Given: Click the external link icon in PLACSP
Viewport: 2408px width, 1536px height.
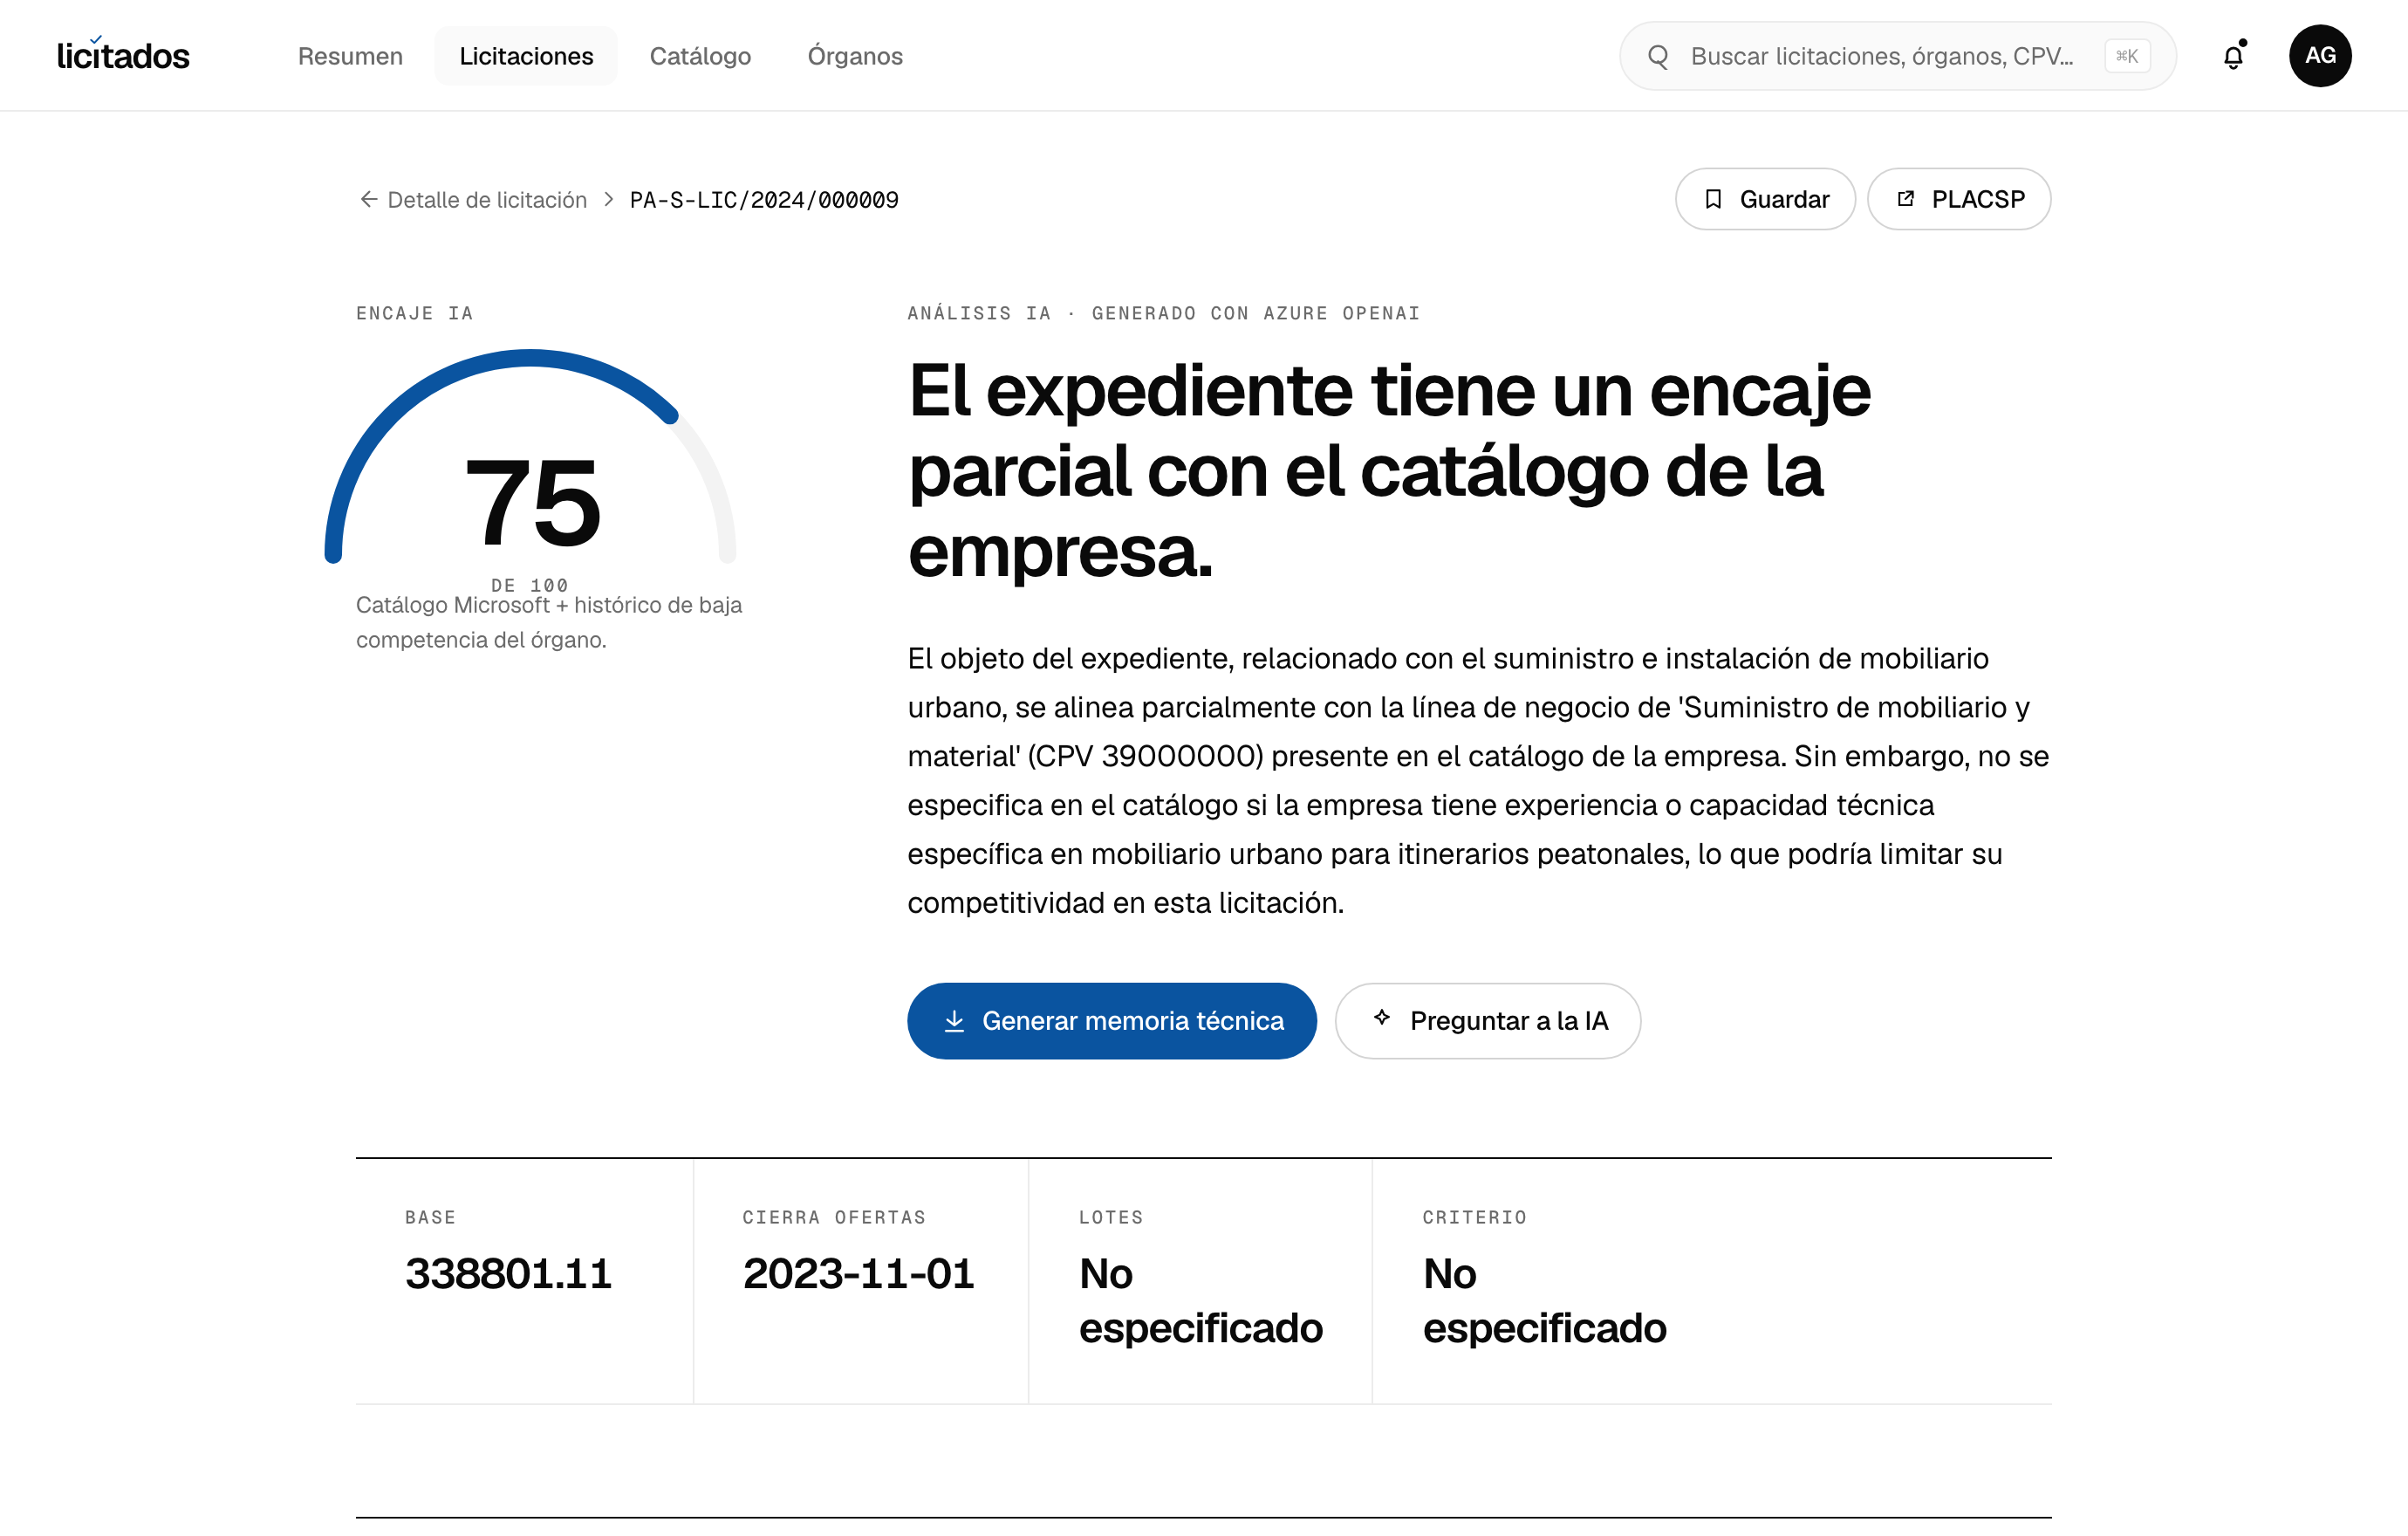Looking at the screenshot, I should tap(1906, 198).
